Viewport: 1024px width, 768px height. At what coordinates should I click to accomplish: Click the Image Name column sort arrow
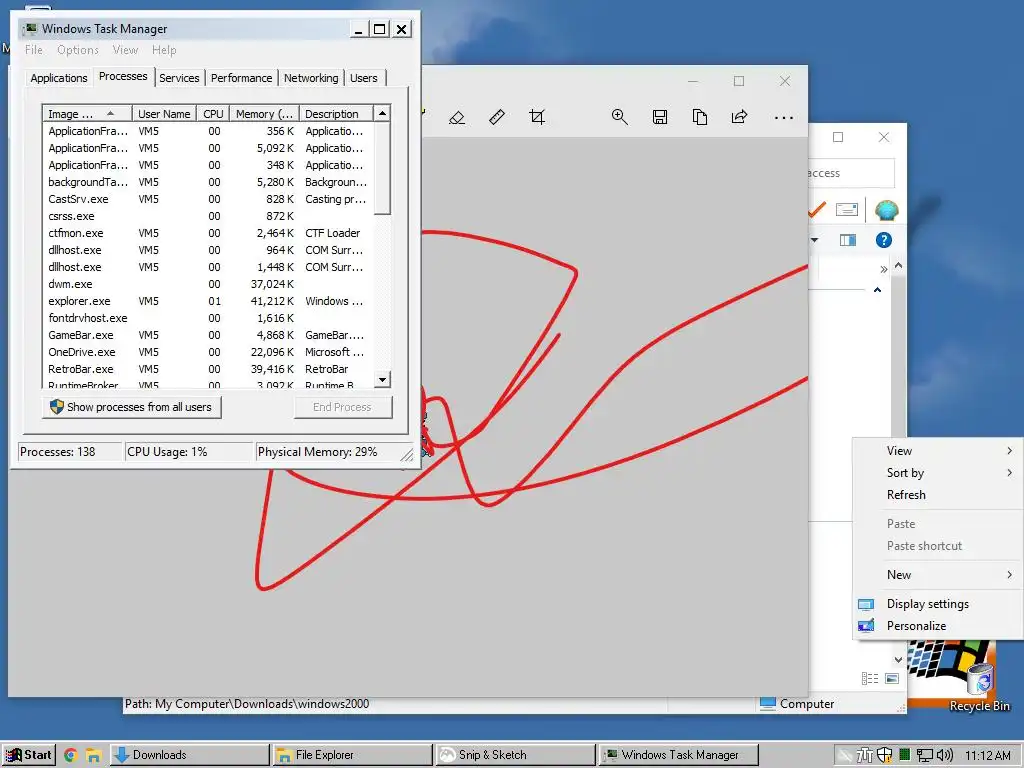click(x=110, y=114)
